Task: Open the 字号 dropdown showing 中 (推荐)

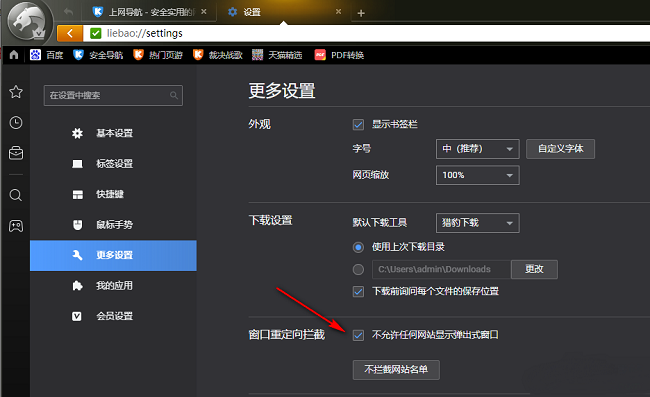Action: pos(478,149)
